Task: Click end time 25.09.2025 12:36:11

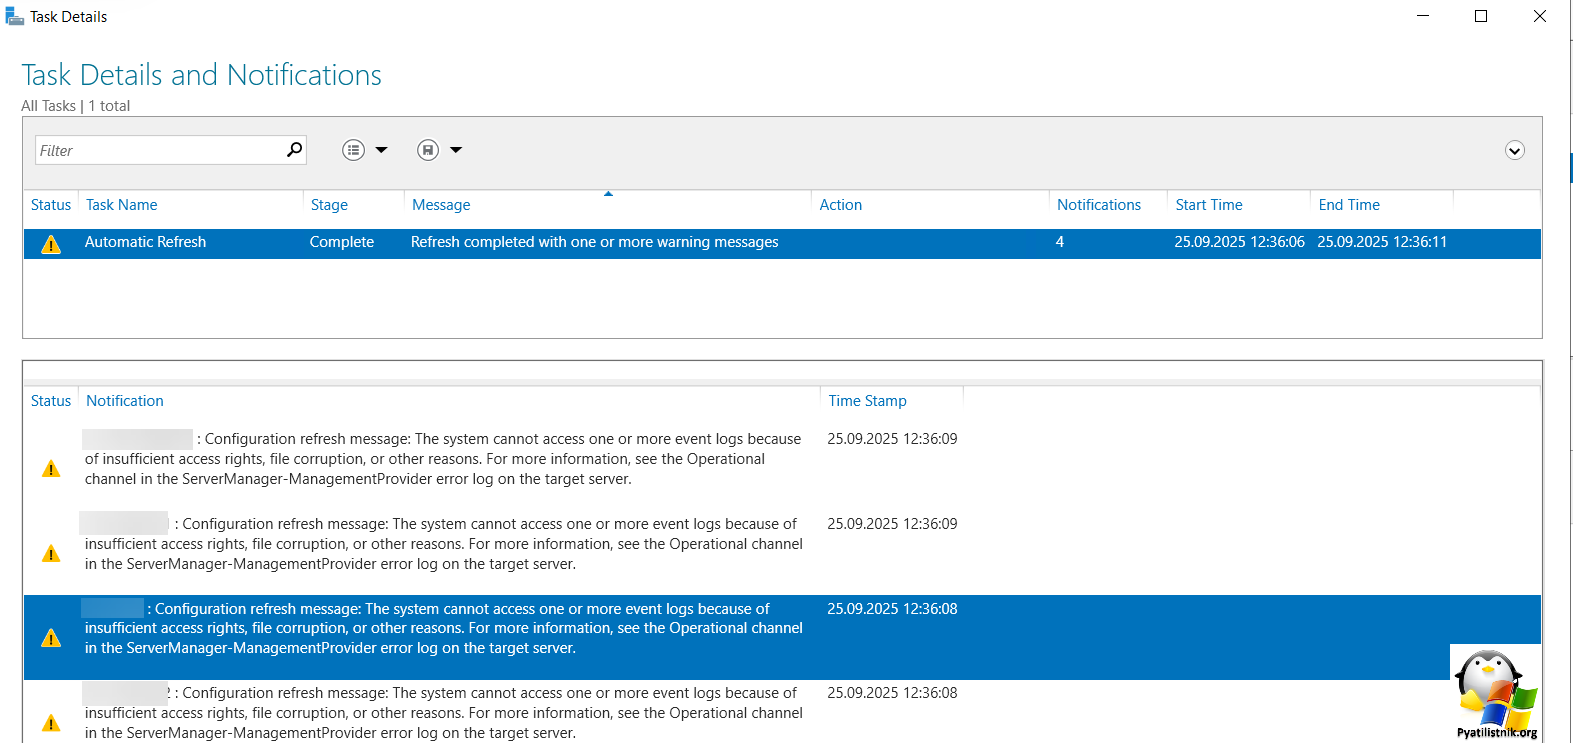Action: tap(1382, 242)
